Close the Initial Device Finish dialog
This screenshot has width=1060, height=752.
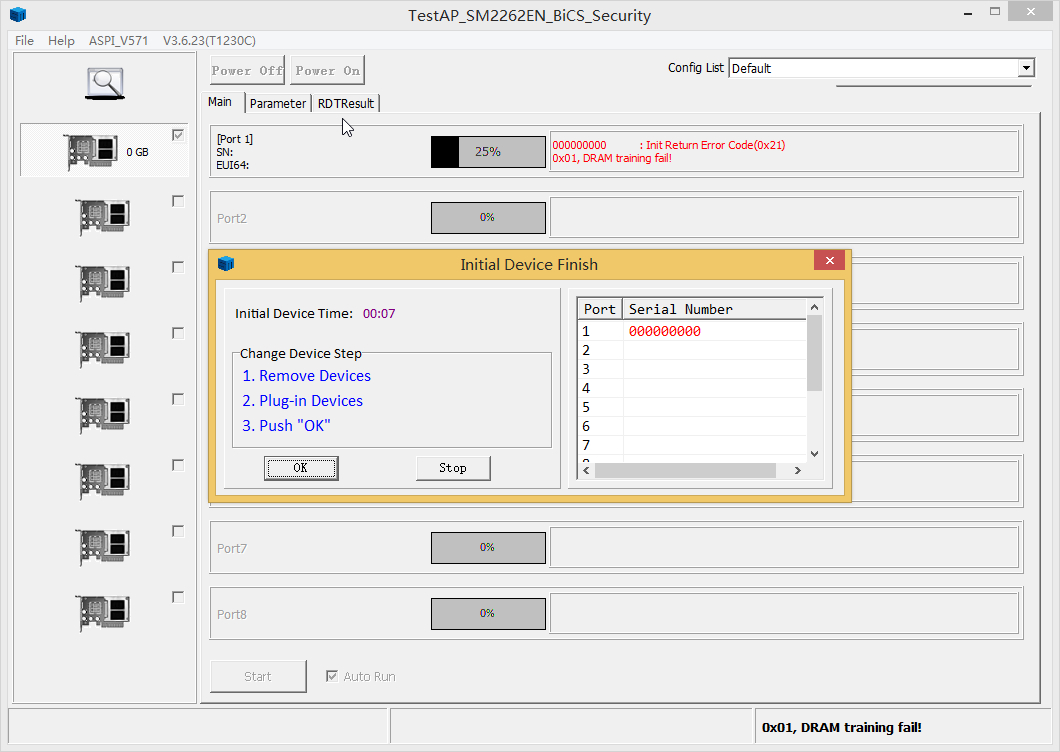[x=829, y=261]
